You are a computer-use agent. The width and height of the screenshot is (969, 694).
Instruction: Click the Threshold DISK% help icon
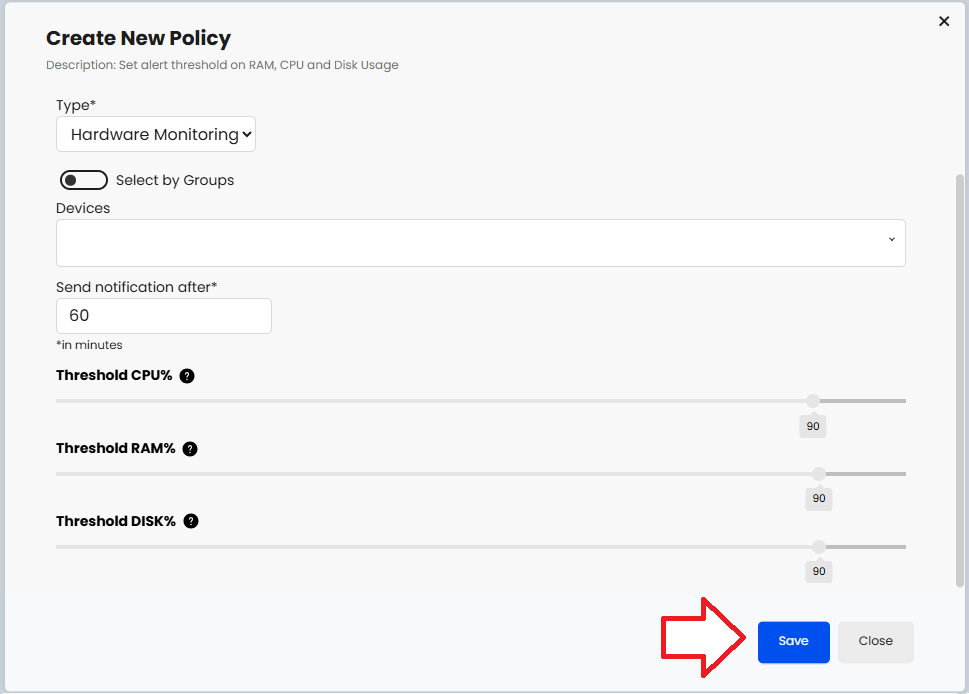(x=191, y=521)
